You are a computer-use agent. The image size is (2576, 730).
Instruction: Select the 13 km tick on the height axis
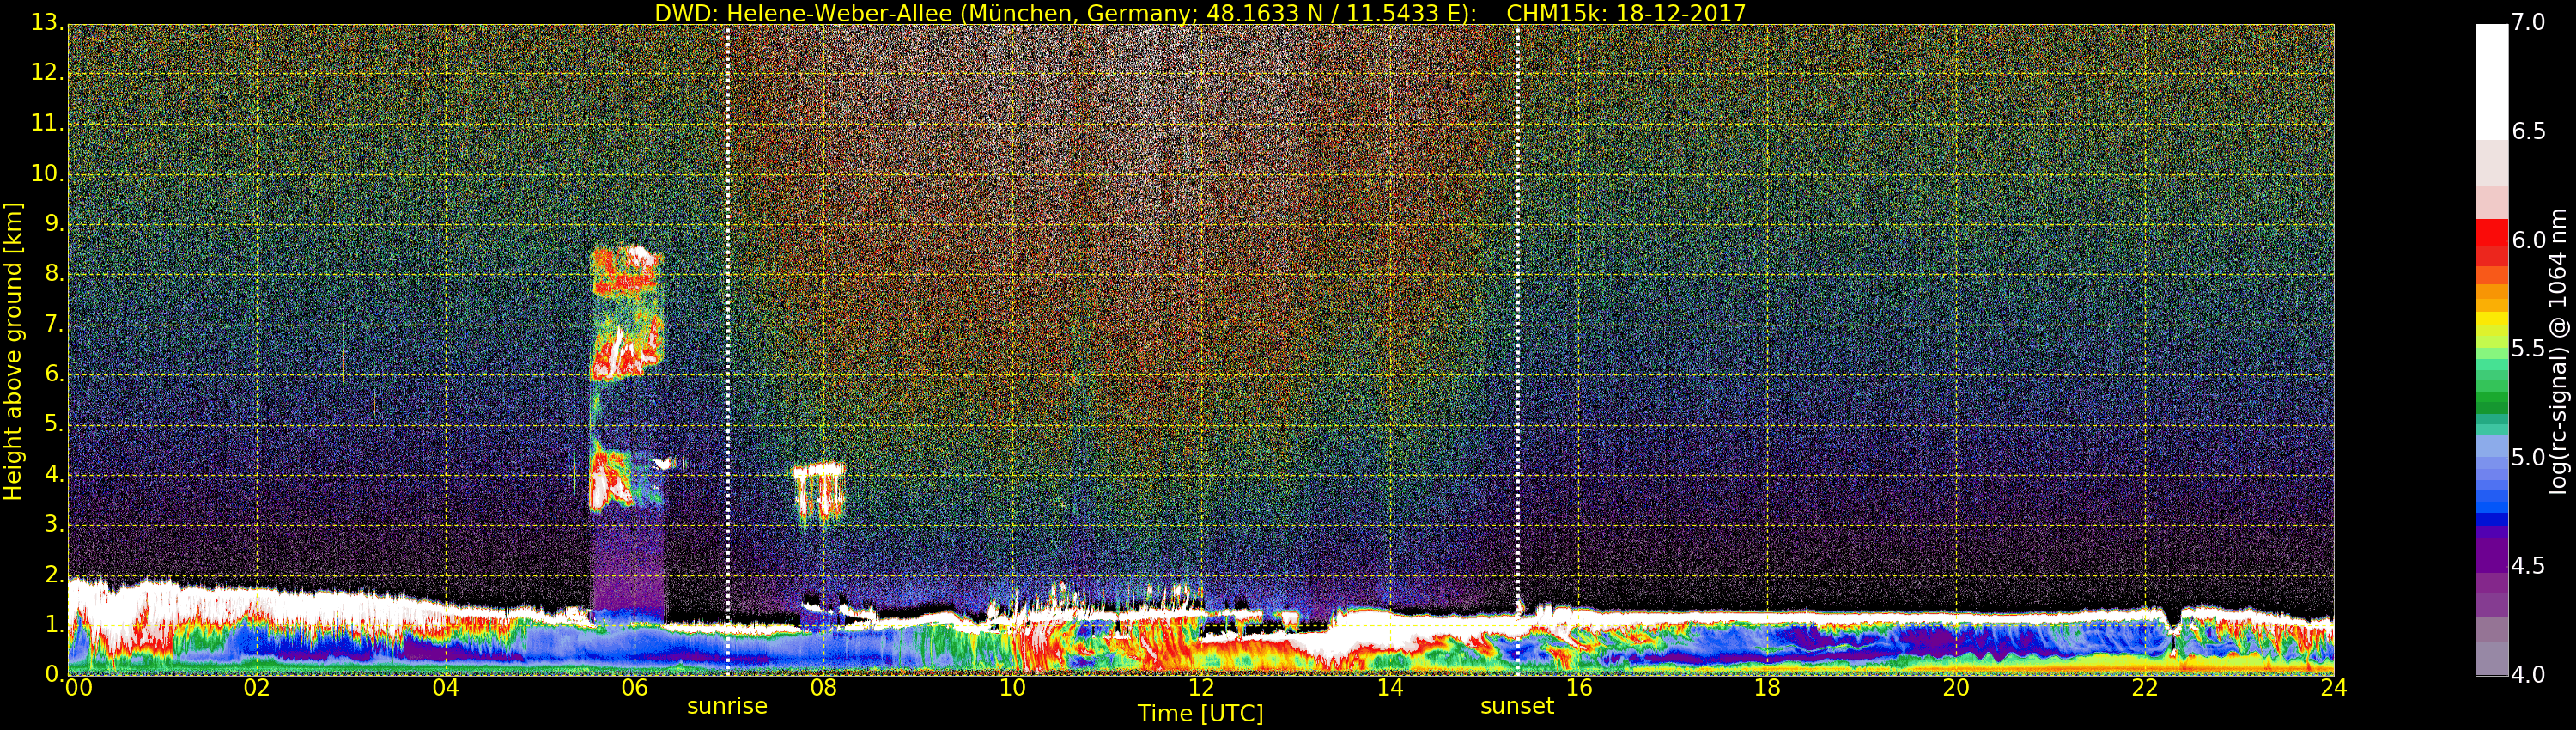(46, 23)
